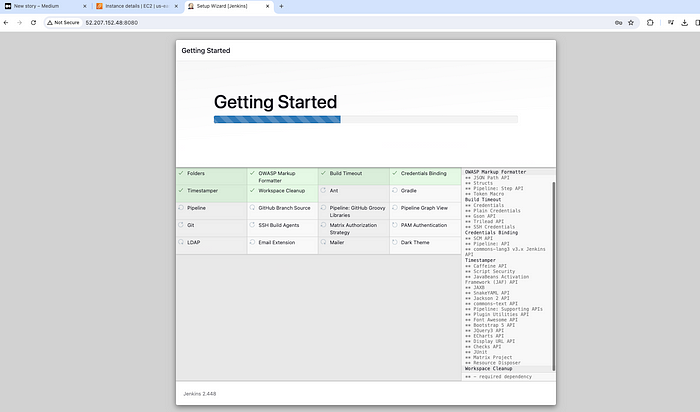
Task: Click the Folders plugin cell
Action: 212,176
